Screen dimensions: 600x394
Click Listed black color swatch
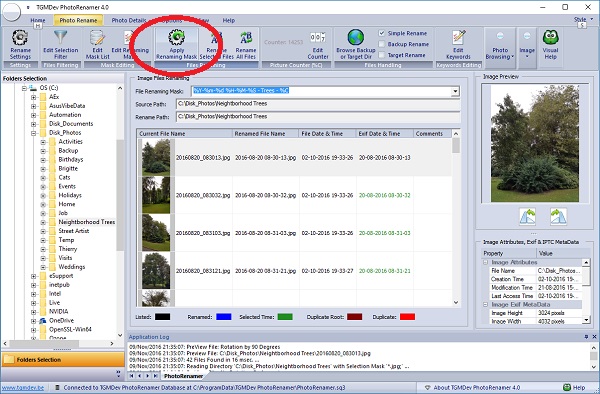coord(162,317)
